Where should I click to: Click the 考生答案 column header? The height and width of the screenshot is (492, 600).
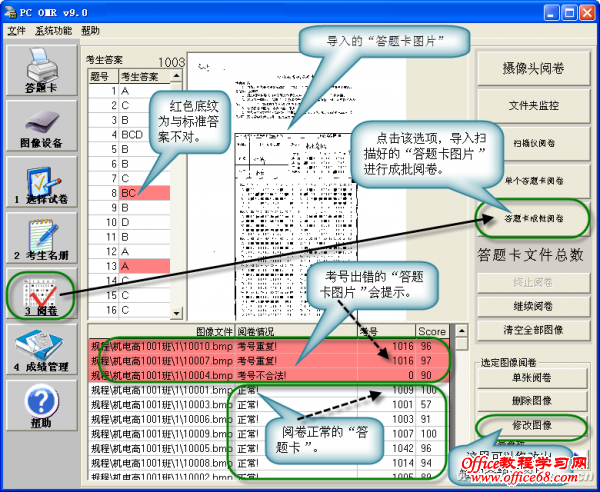point(144,77)
